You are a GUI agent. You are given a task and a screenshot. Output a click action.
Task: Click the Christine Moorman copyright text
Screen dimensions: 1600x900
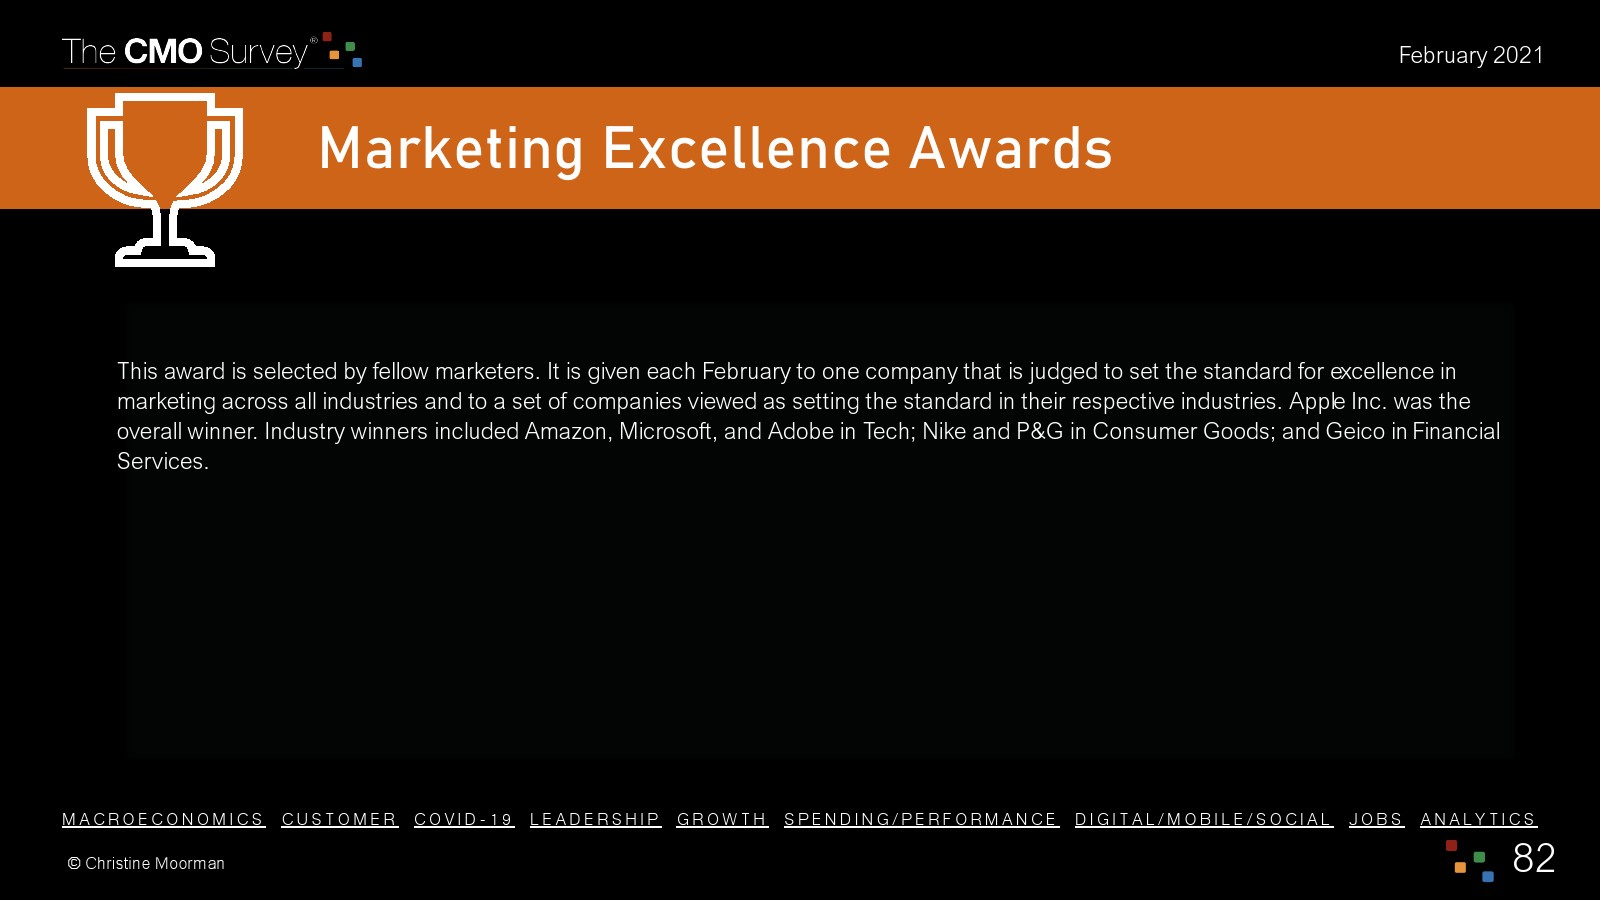[x=146, y=863]
